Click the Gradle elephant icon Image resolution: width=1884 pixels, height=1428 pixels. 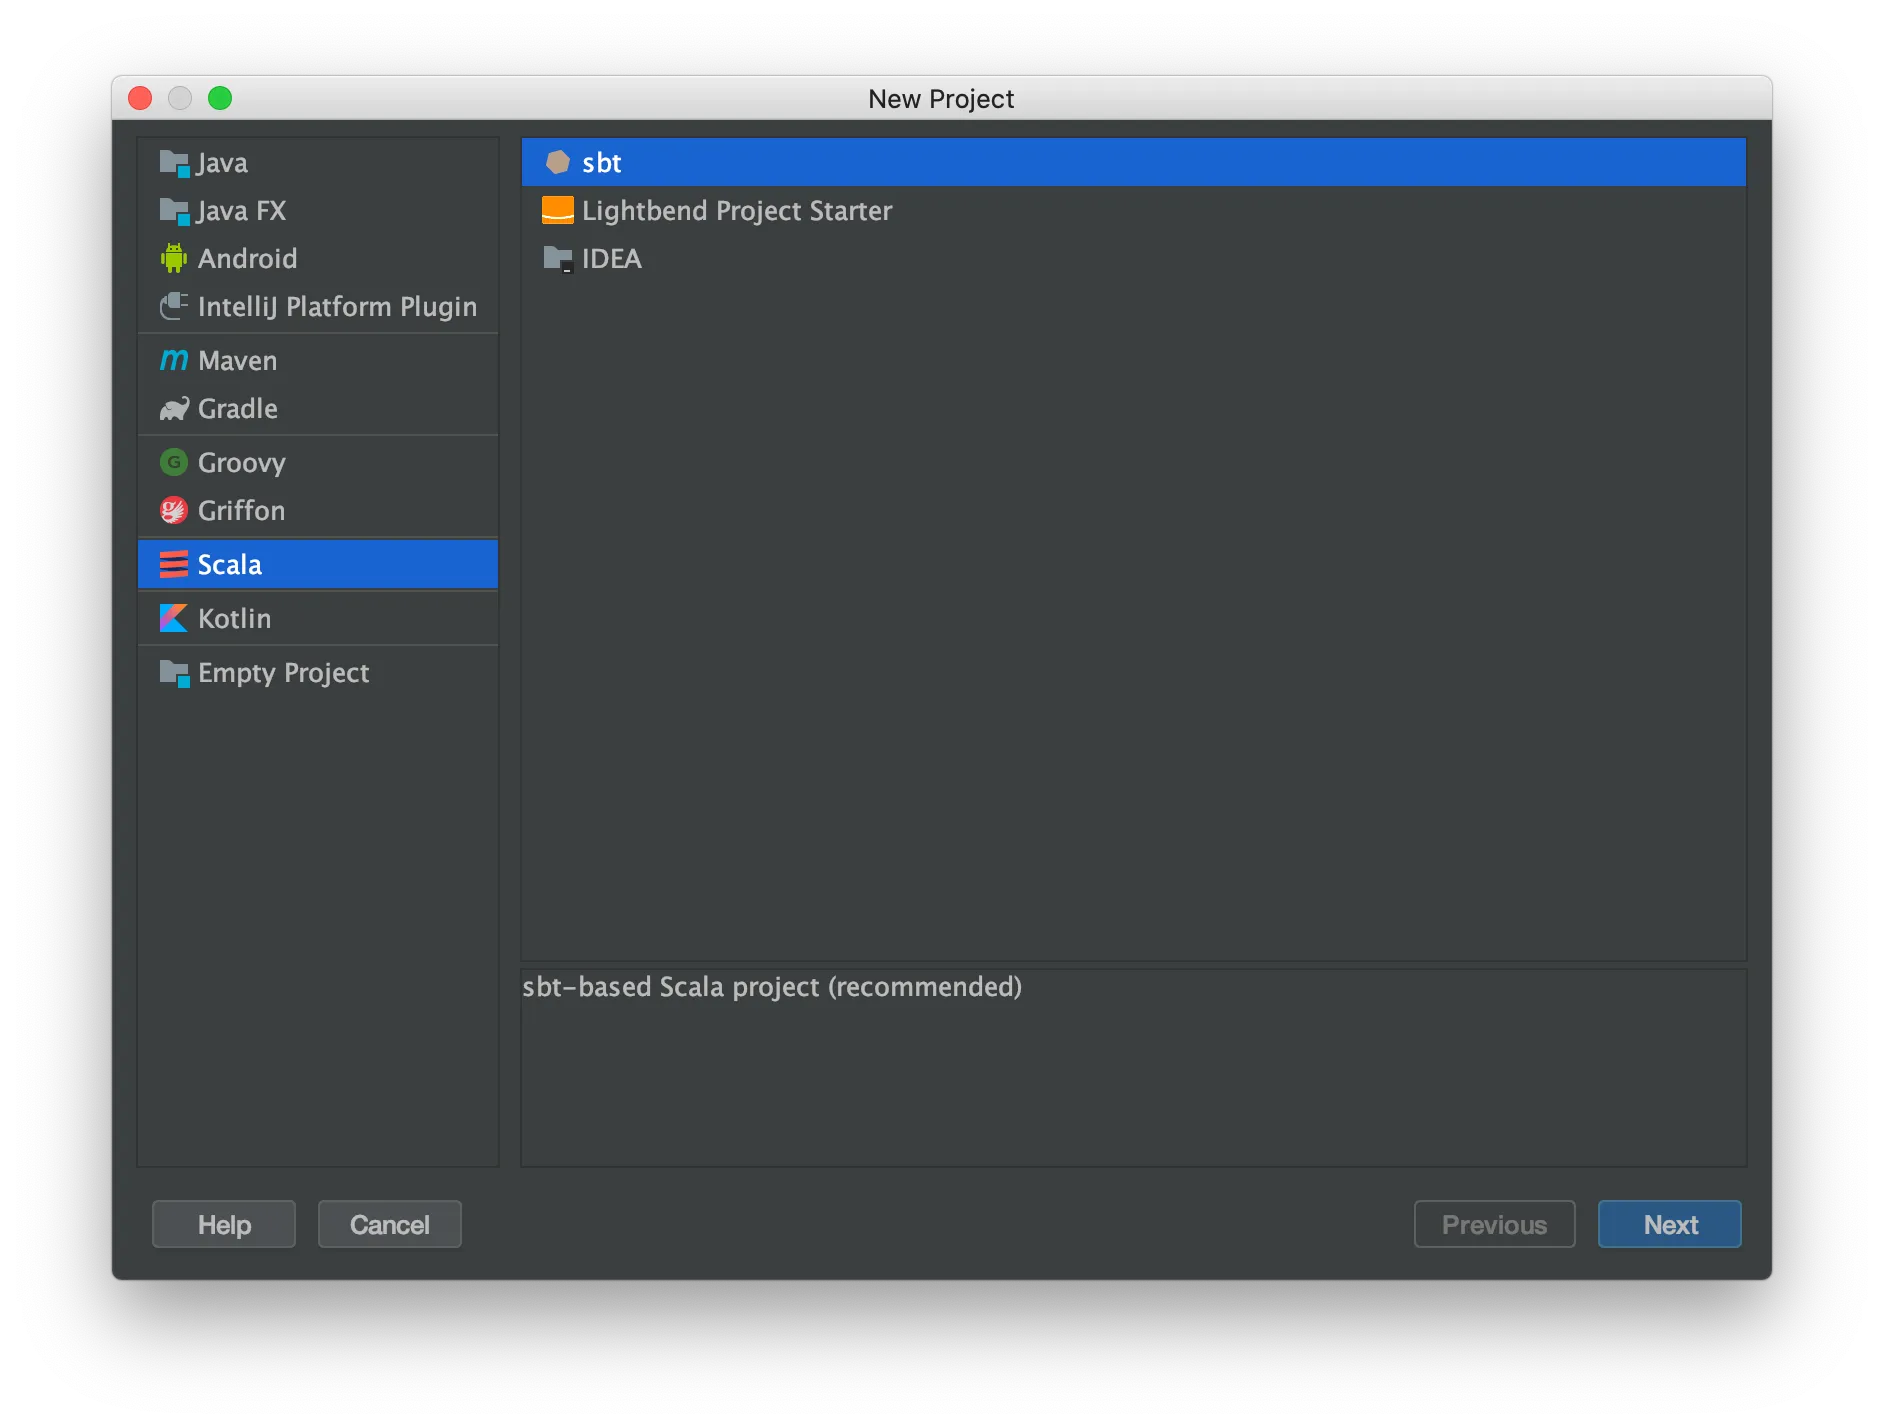[x=172, y=408]
